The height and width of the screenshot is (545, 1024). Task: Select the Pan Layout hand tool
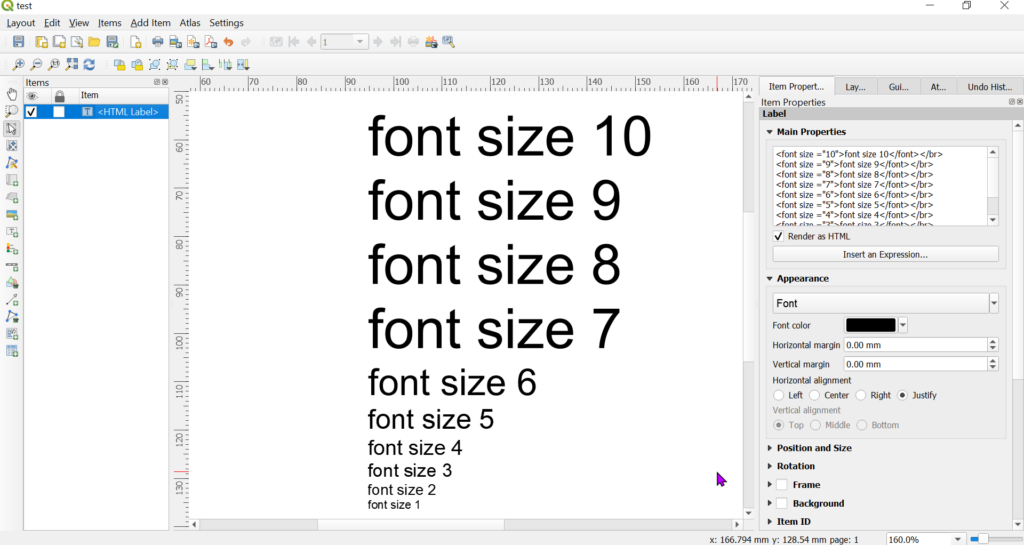click(11, 94)
